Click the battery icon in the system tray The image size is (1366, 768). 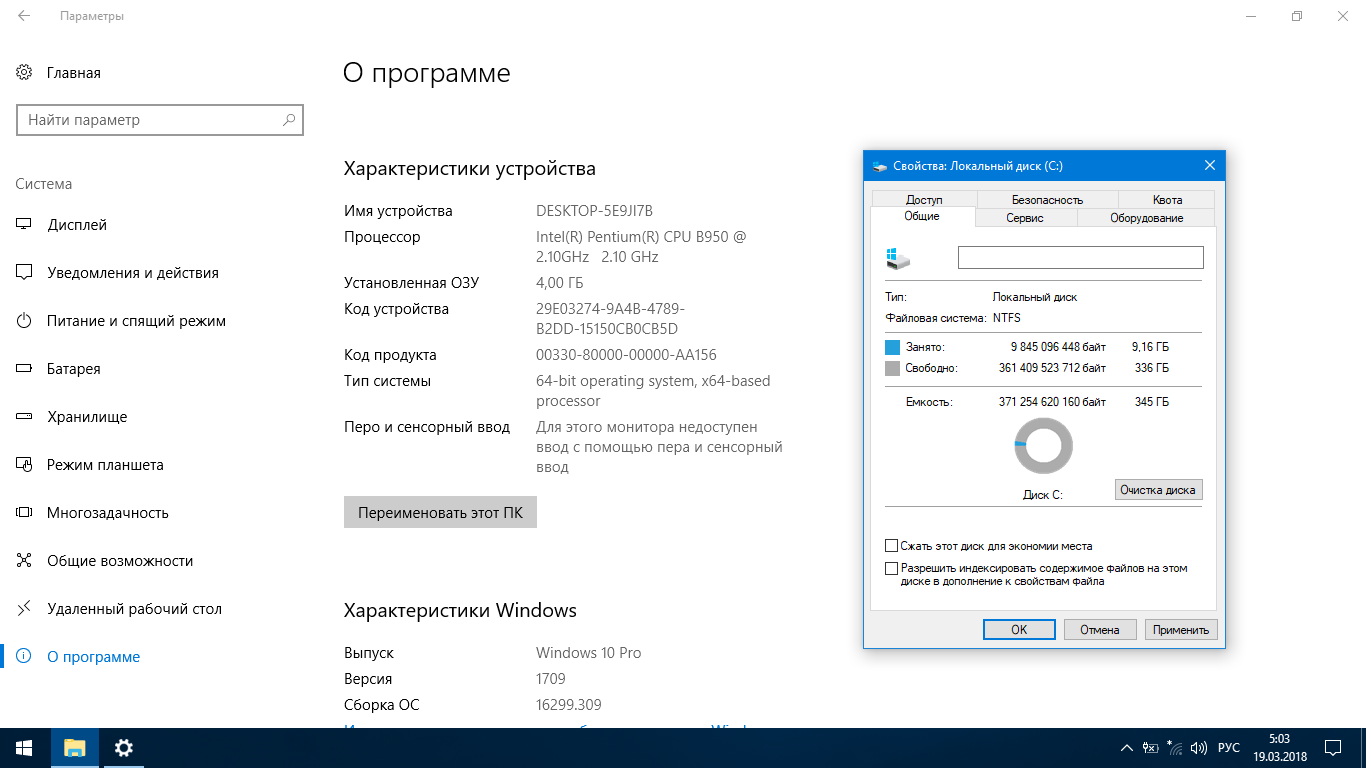[x=1151, y=748]
